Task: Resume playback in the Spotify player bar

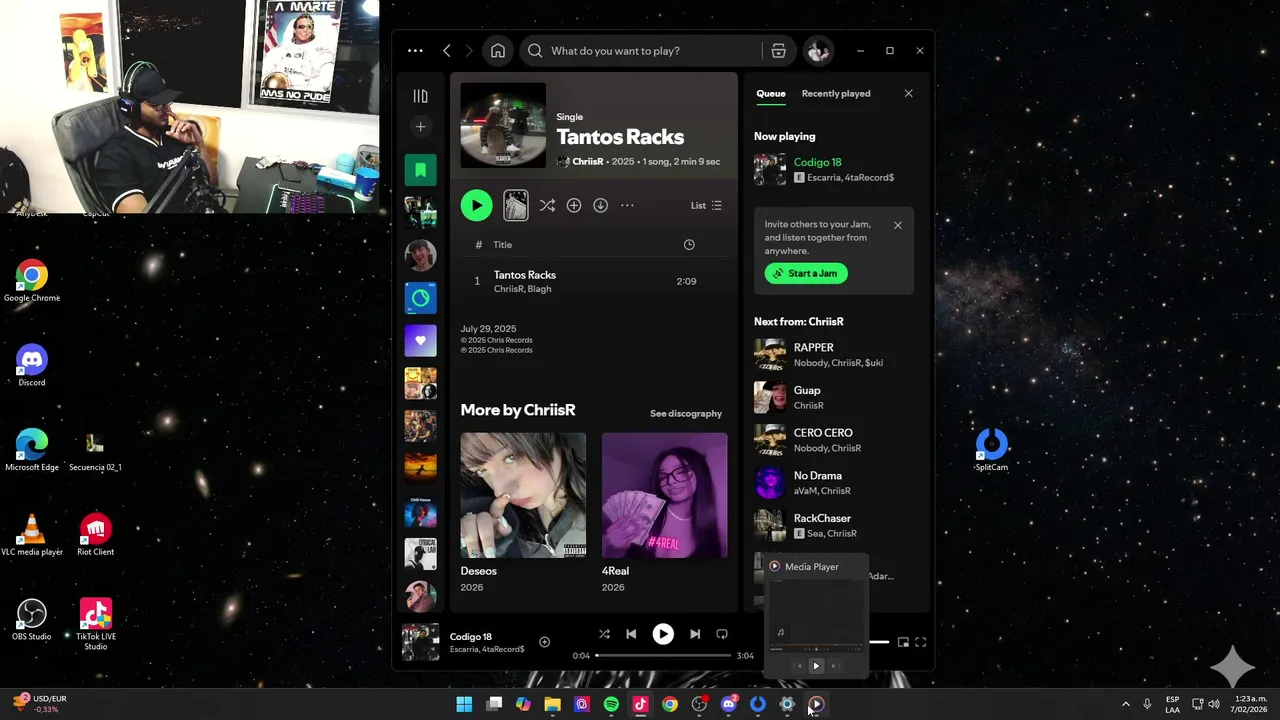Action: click(663, 634)
